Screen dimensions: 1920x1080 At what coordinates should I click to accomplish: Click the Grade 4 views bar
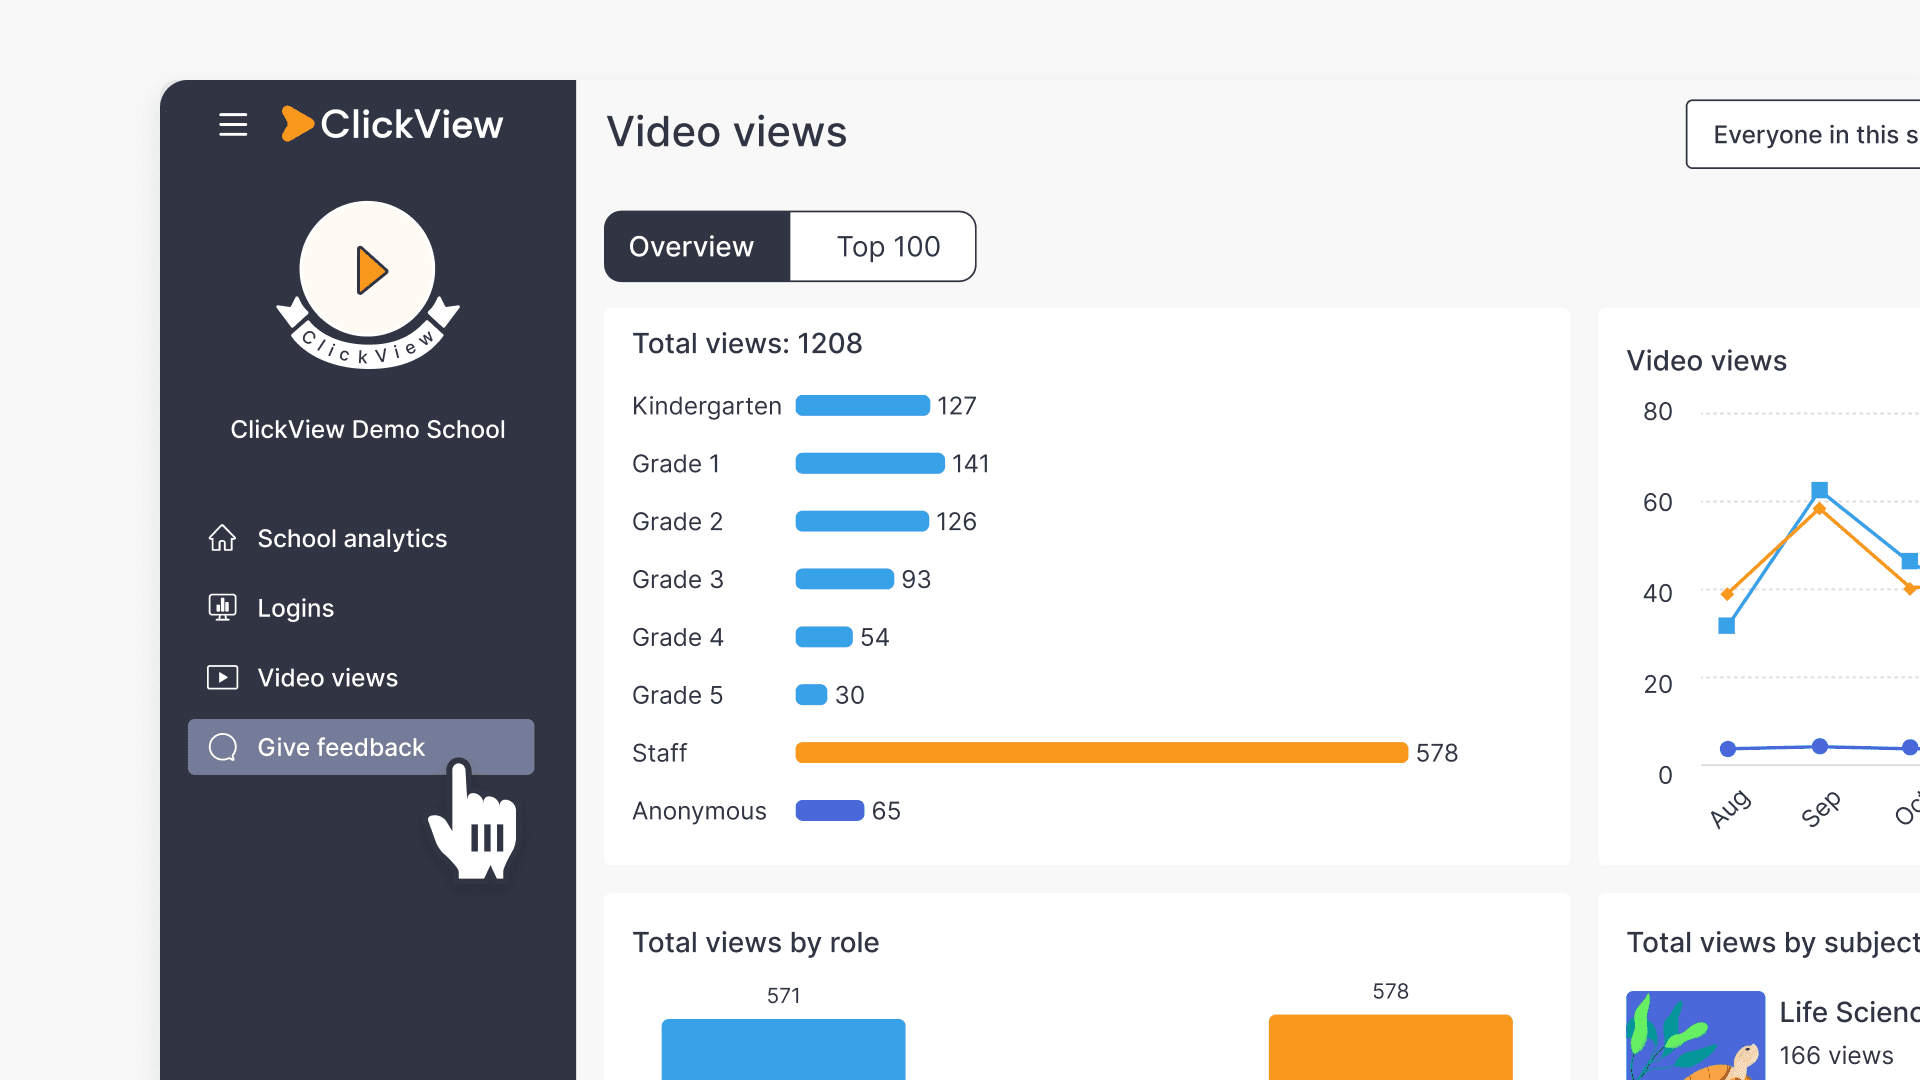point(824,638)
